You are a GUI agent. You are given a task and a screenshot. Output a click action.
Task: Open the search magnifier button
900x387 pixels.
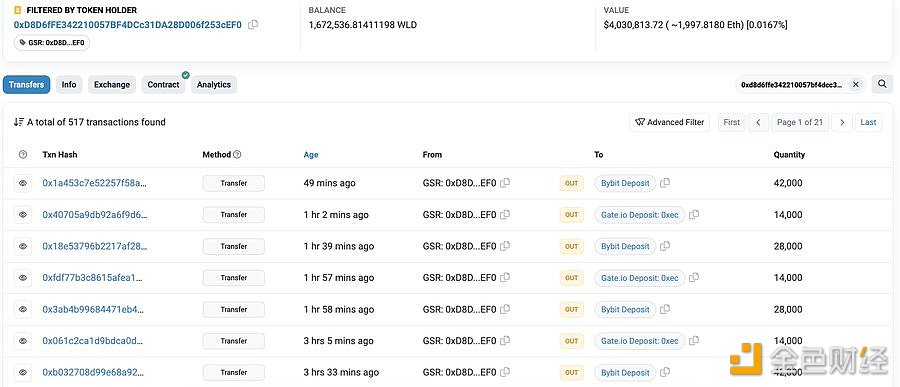[882, 84]
